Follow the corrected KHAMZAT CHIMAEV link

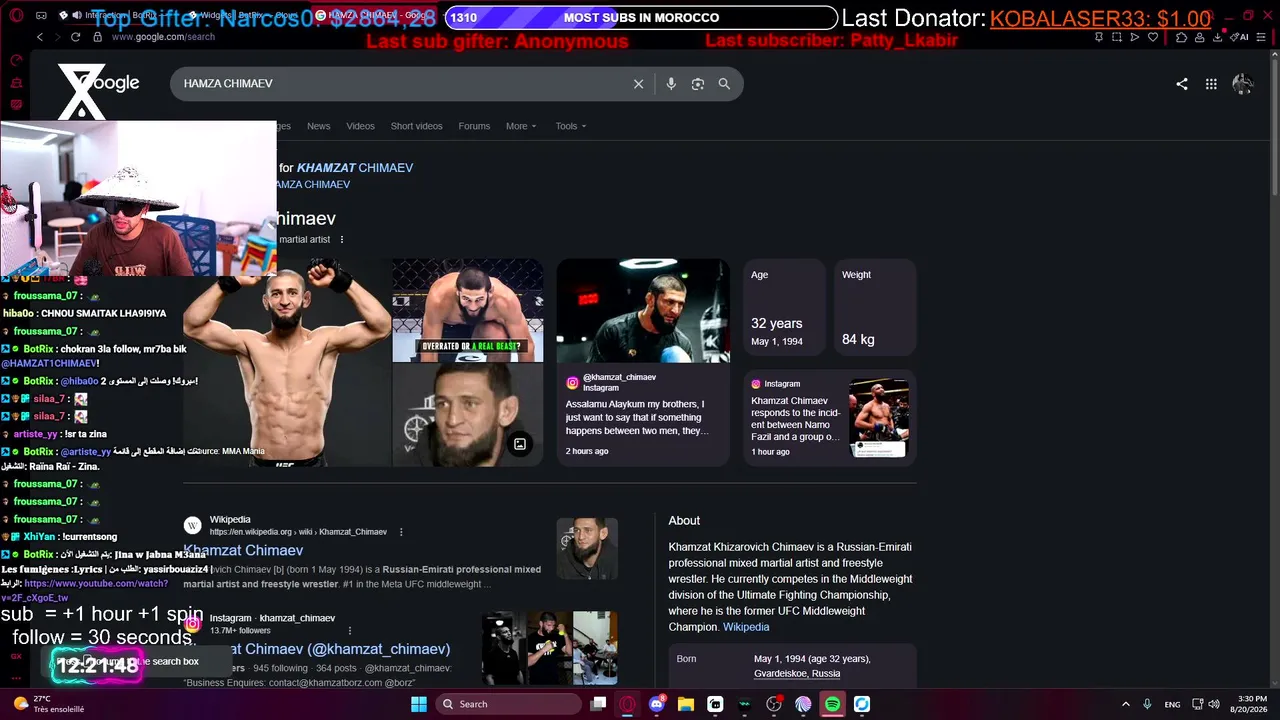pos(355,168)
